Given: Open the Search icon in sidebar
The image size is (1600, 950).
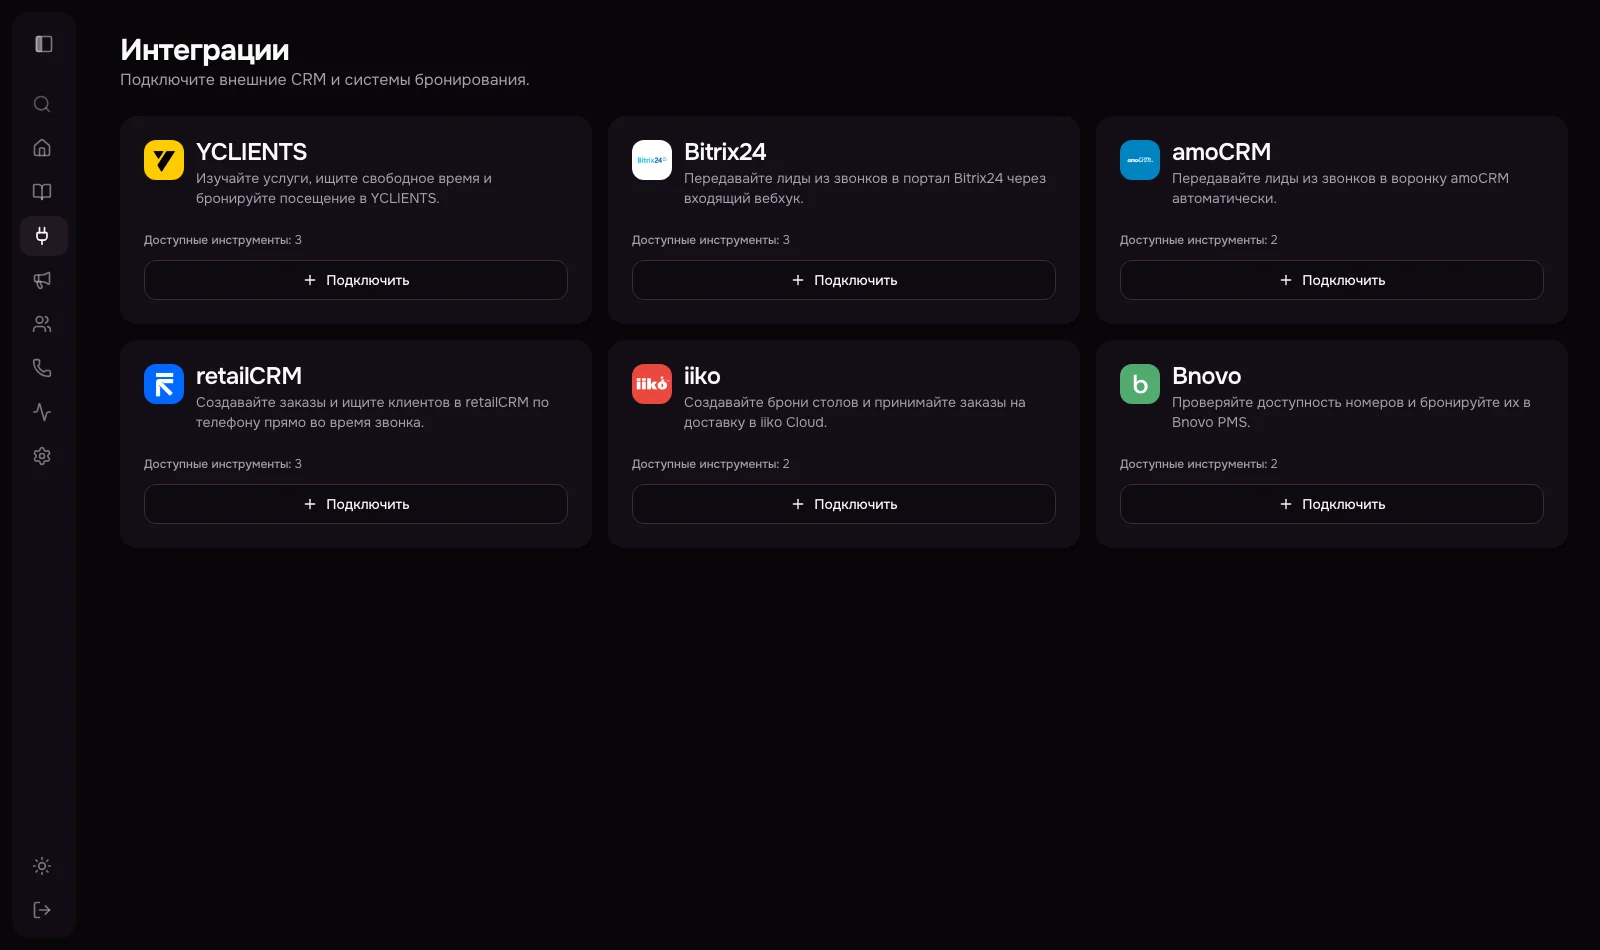Looking at the screenshot, I should [42, 104].
